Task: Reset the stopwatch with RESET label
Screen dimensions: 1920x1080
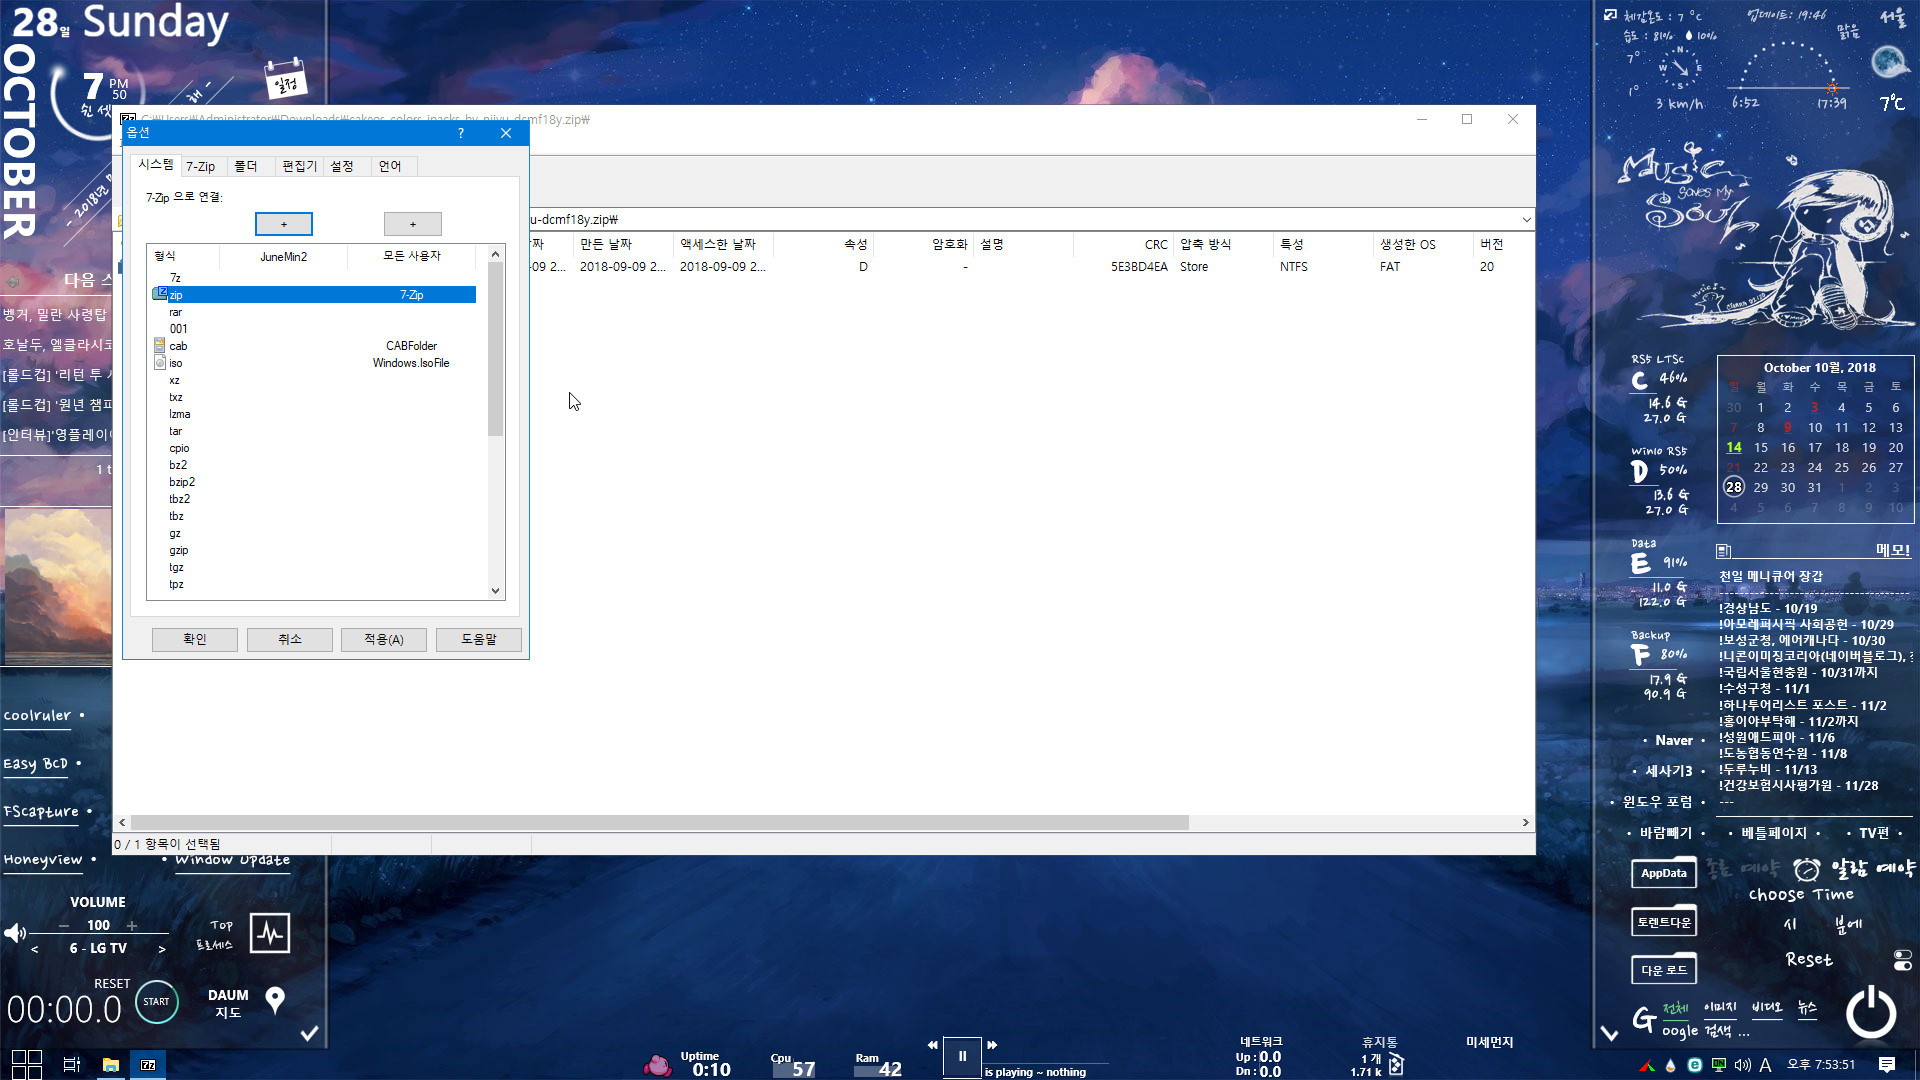Action: click(x=112, y=984)
